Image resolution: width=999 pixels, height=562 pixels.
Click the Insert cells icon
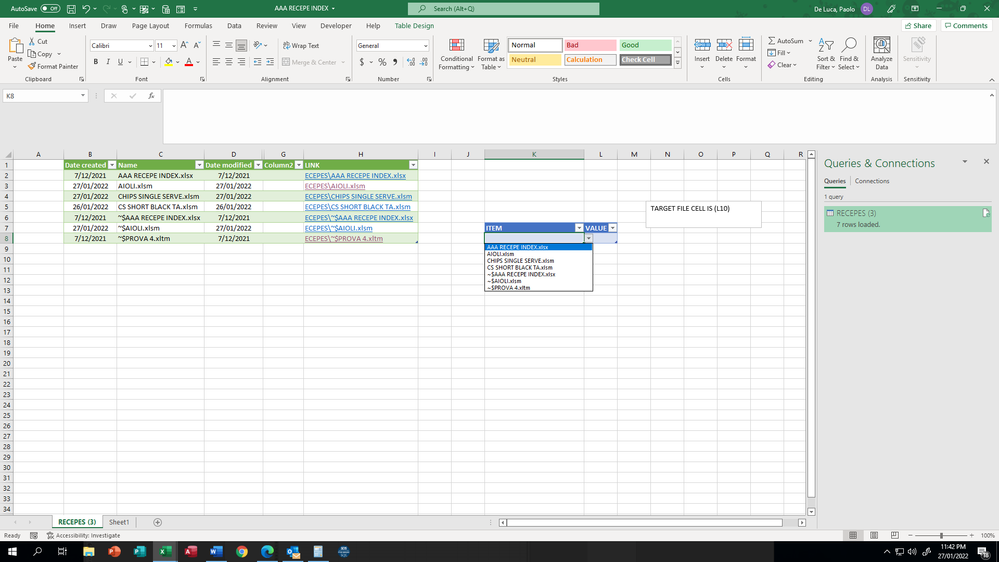click(x=702, y=46)
